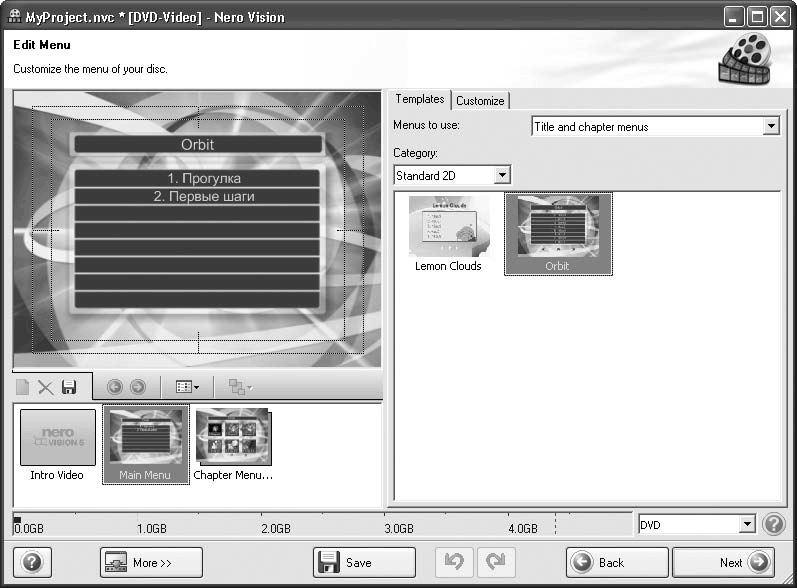
Task: Select the Chapter Menu thumbnail
Action: 232,444
